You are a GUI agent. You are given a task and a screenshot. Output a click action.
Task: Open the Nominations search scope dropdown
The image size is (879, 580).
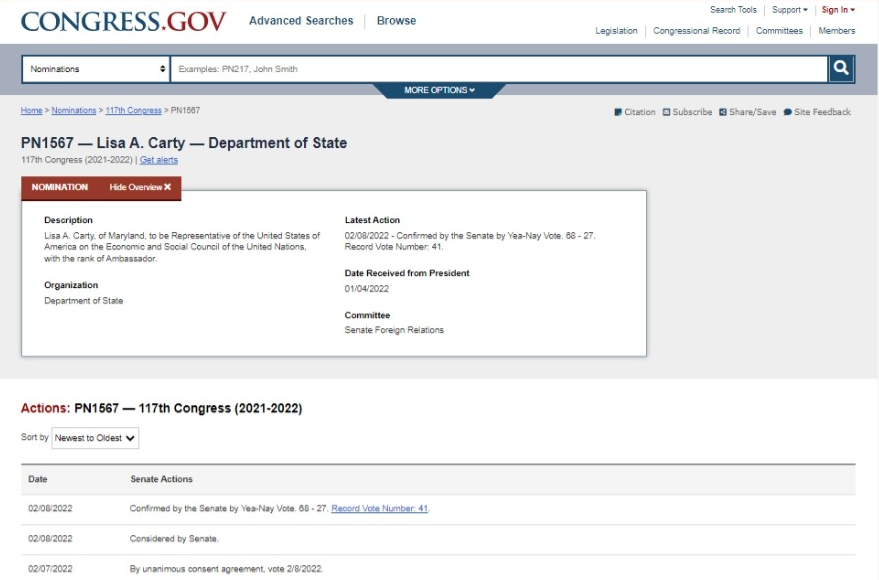96,69
